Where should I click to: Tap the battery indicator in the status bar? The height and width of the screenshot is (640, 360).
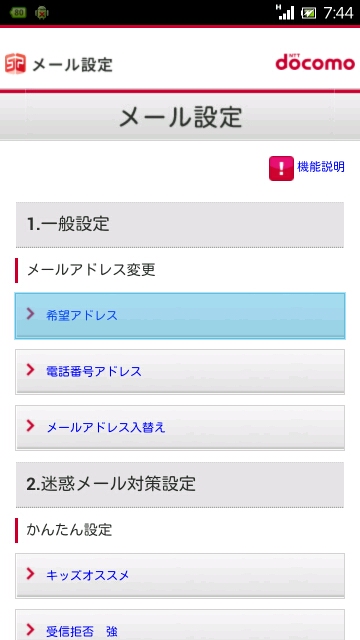pos(308,13)
